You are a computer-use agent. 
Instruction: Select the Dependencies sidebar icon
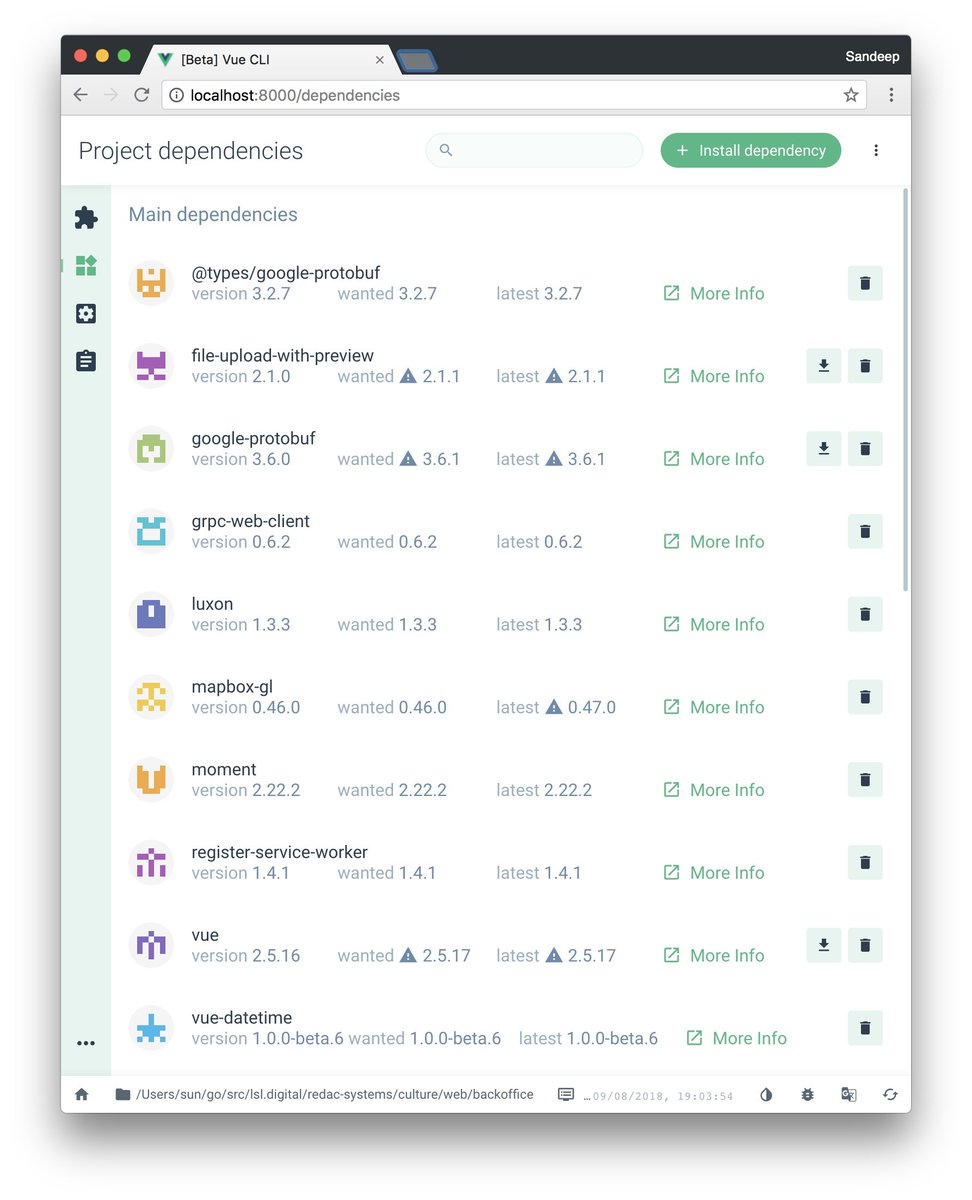click(86, 266)
